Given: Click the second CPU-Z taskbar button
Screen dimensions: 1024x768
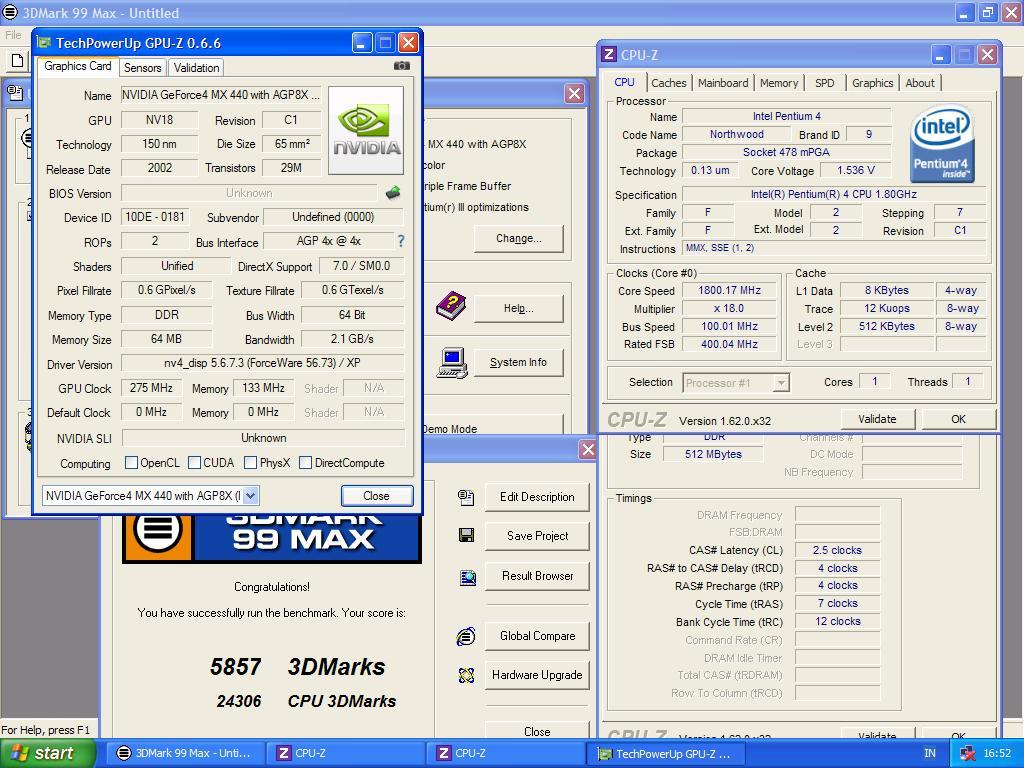Looking at the screenshot, I should coord(505,754).
